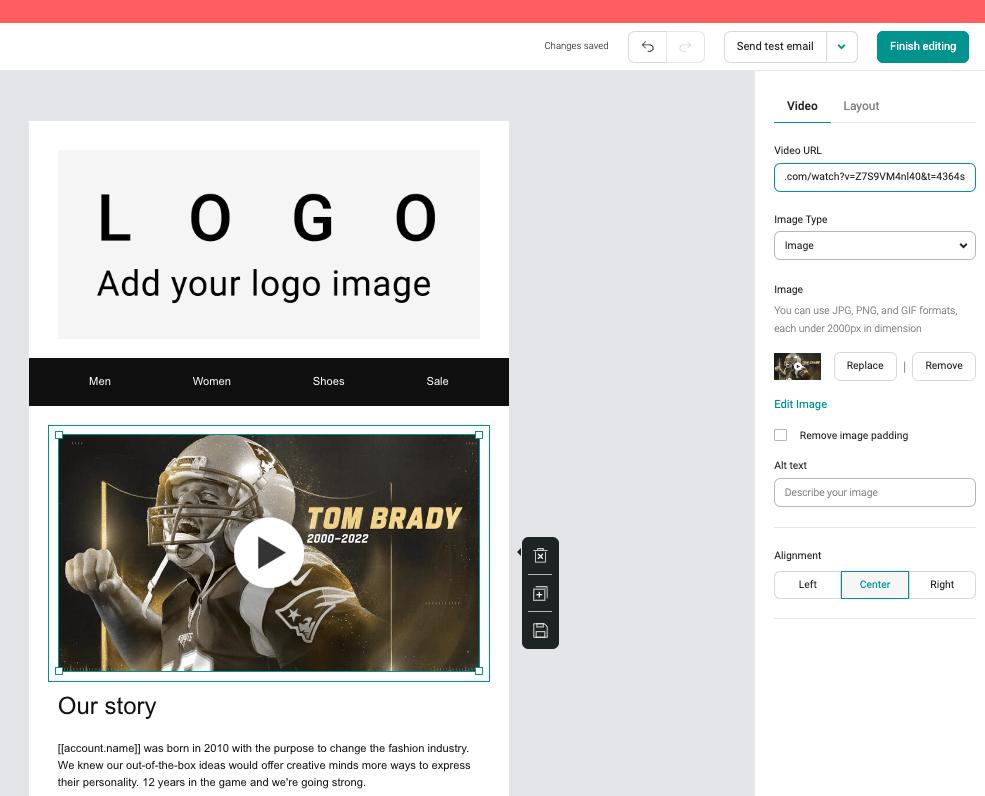Click Replace to change the image
985x796 pixels.
click(864, 366)
